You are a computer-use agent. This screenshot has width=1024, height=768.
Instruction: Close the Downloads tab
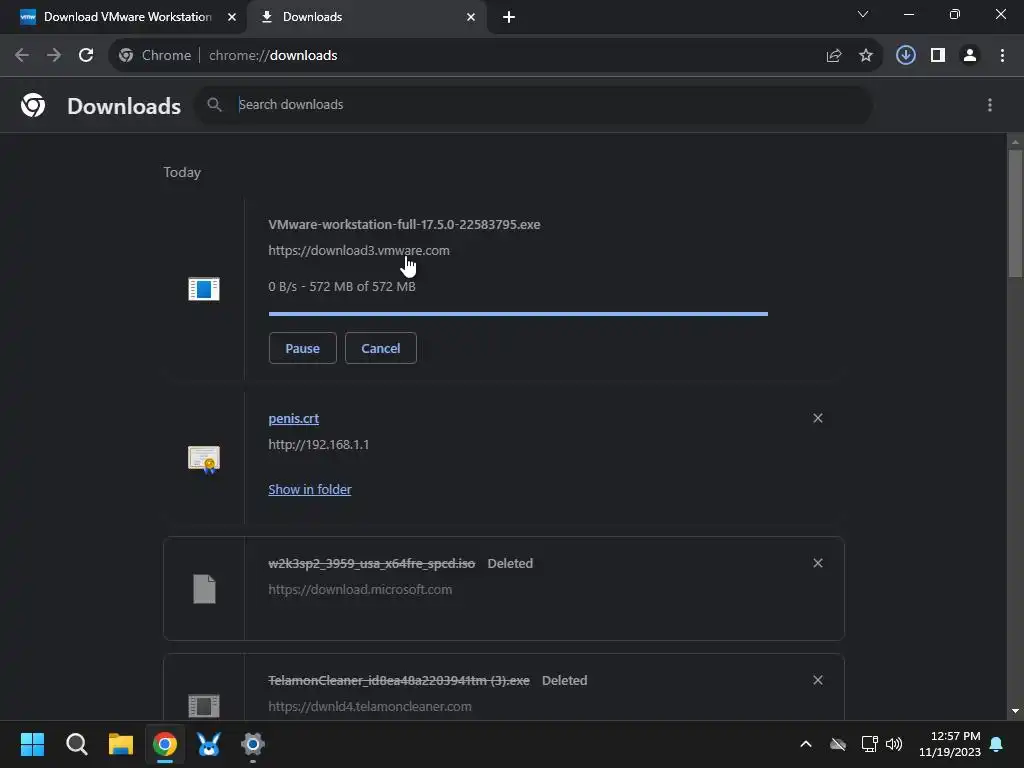(x=471, y=17)
